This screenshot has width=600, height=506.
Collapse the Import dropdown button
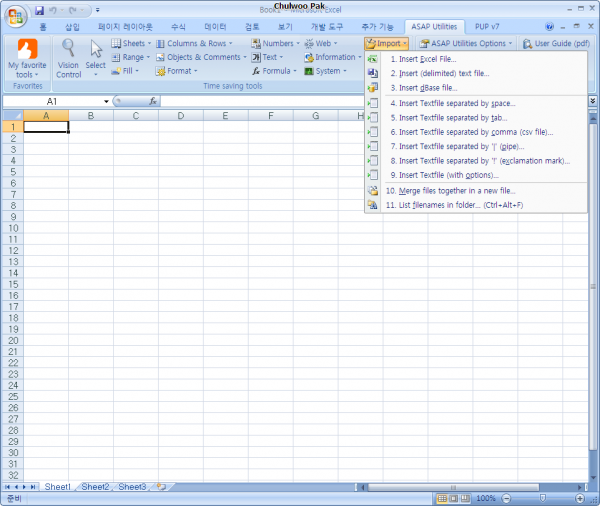[386, 43]
